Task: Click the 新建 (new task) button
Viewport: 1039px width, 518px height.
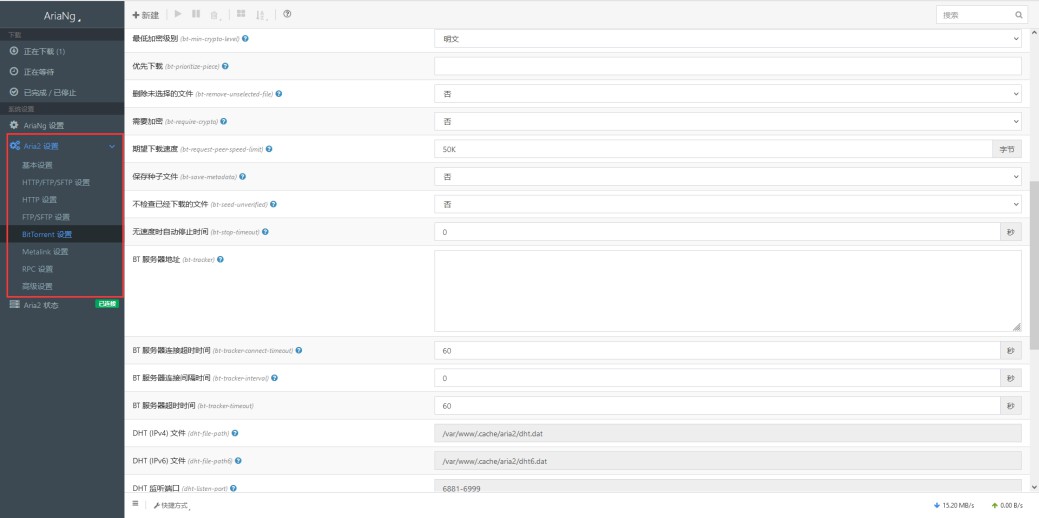Action: 146,15
